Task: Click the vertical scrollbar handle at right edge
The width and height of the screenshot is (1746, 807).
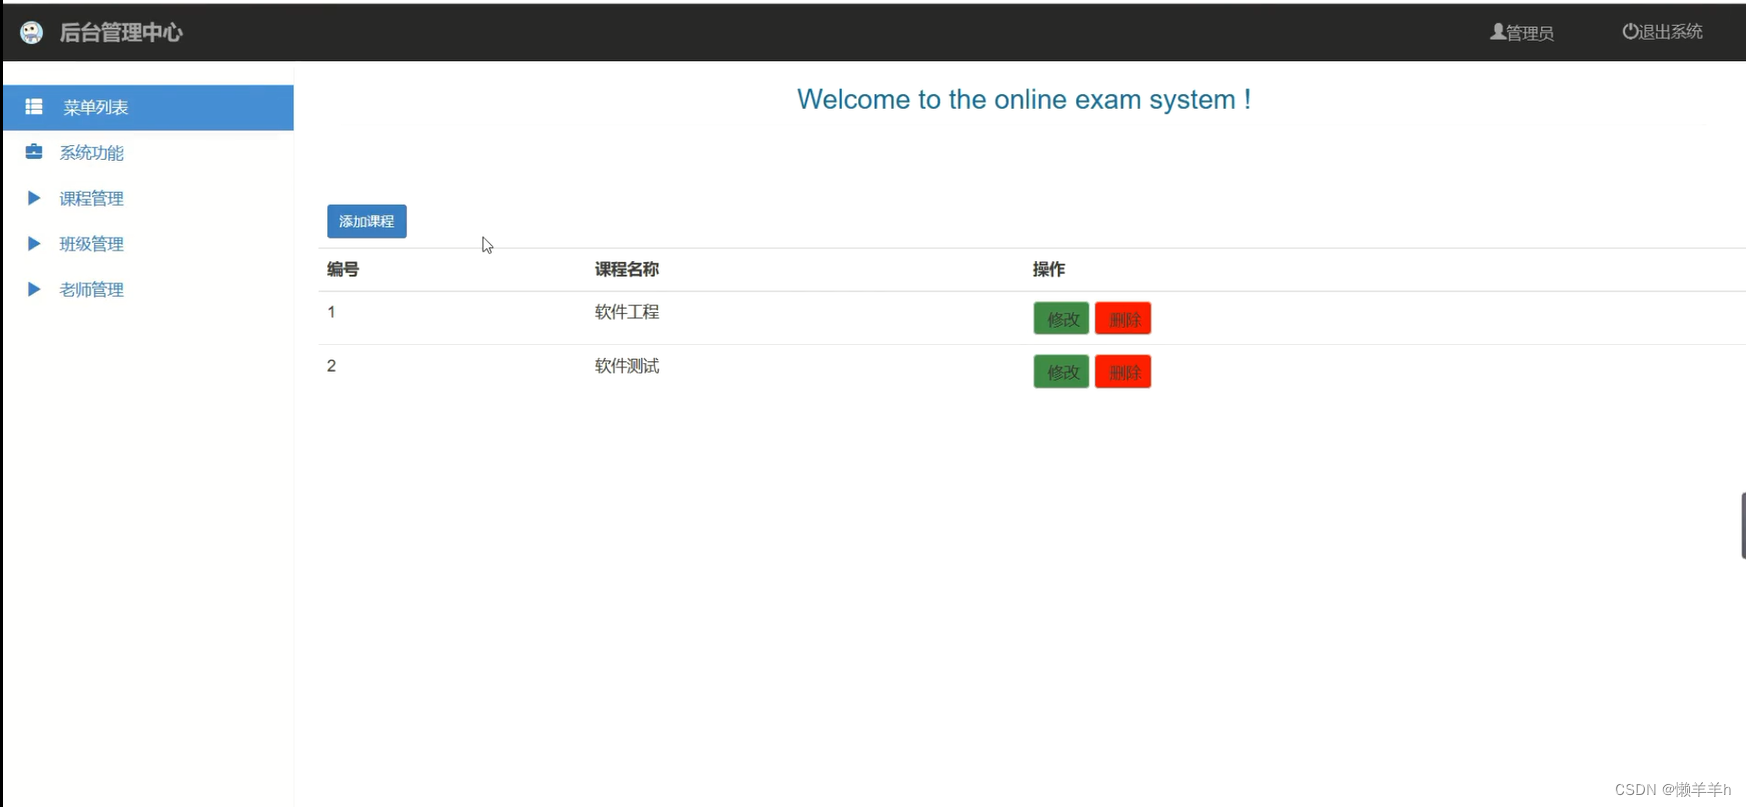Action: pyautogui.click(x=1743, y=525)
